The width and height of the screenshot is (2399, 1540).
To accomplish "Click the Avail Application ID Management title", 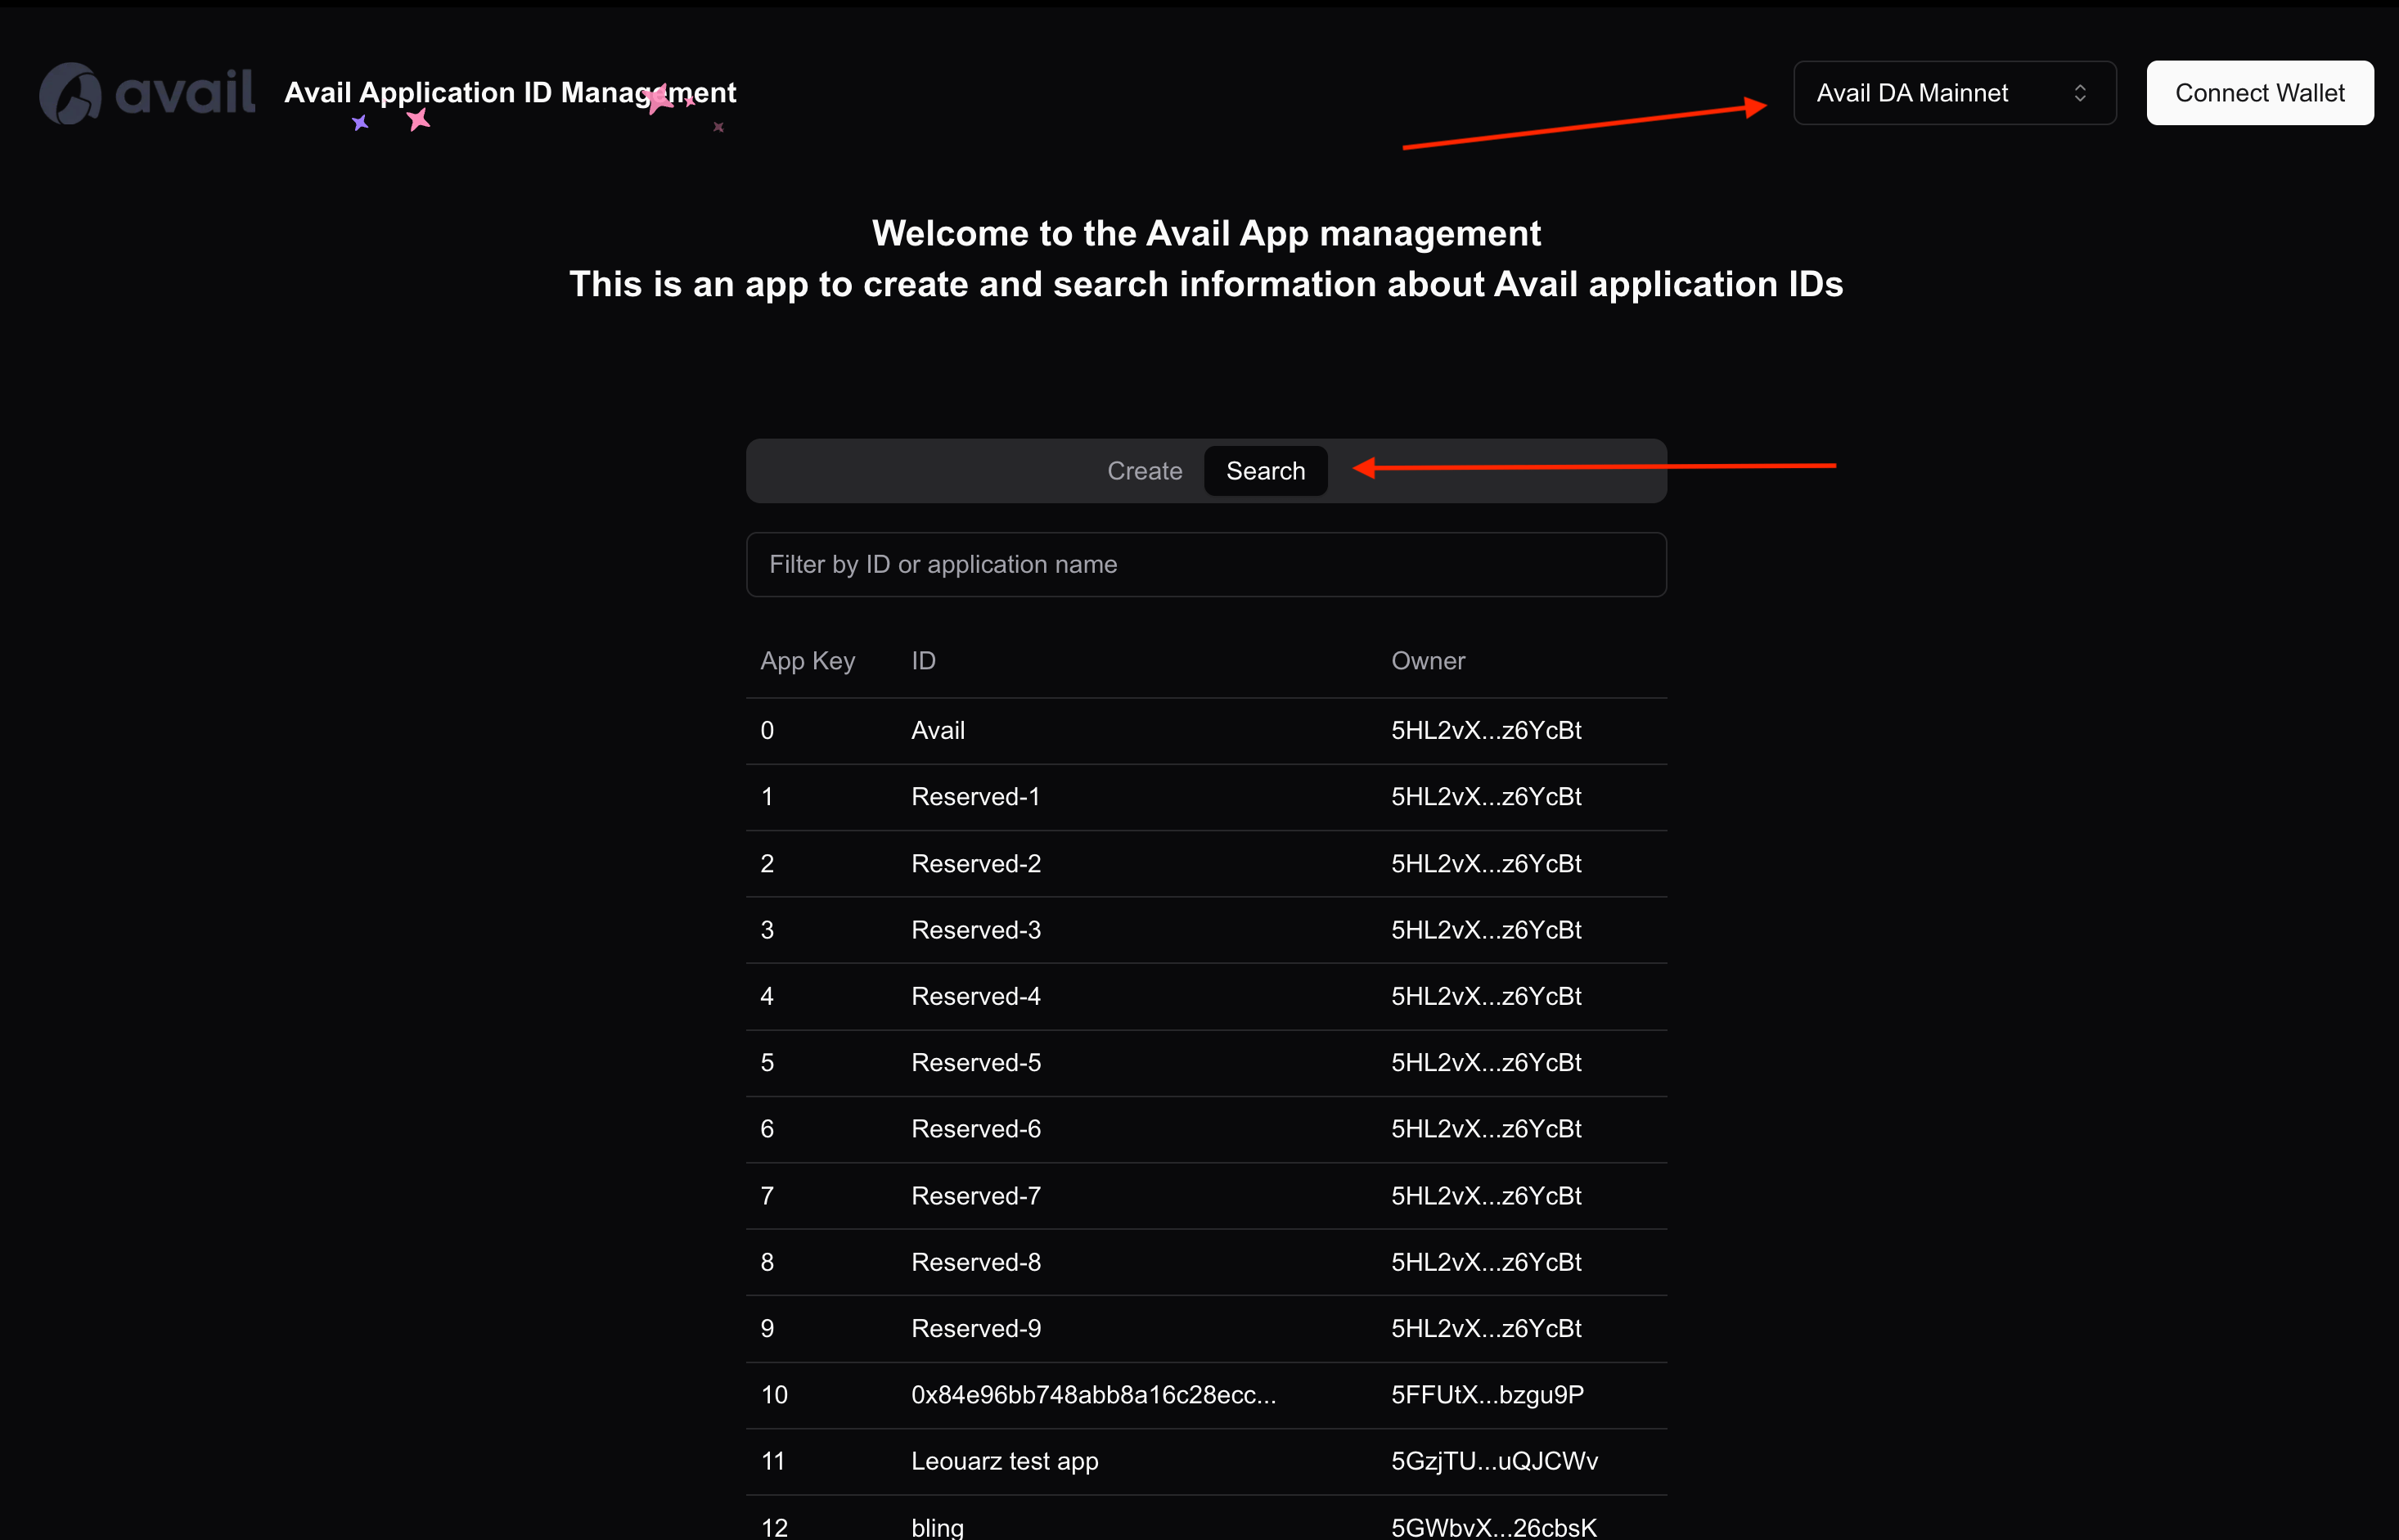I will (x=510, y=93).
